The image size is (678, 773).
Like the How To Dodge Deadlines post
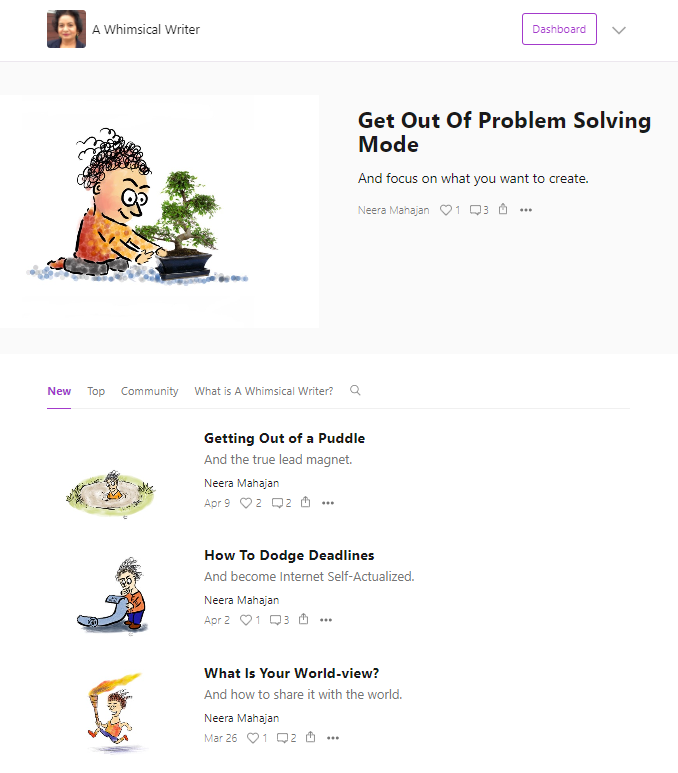[x=250, y=620]
